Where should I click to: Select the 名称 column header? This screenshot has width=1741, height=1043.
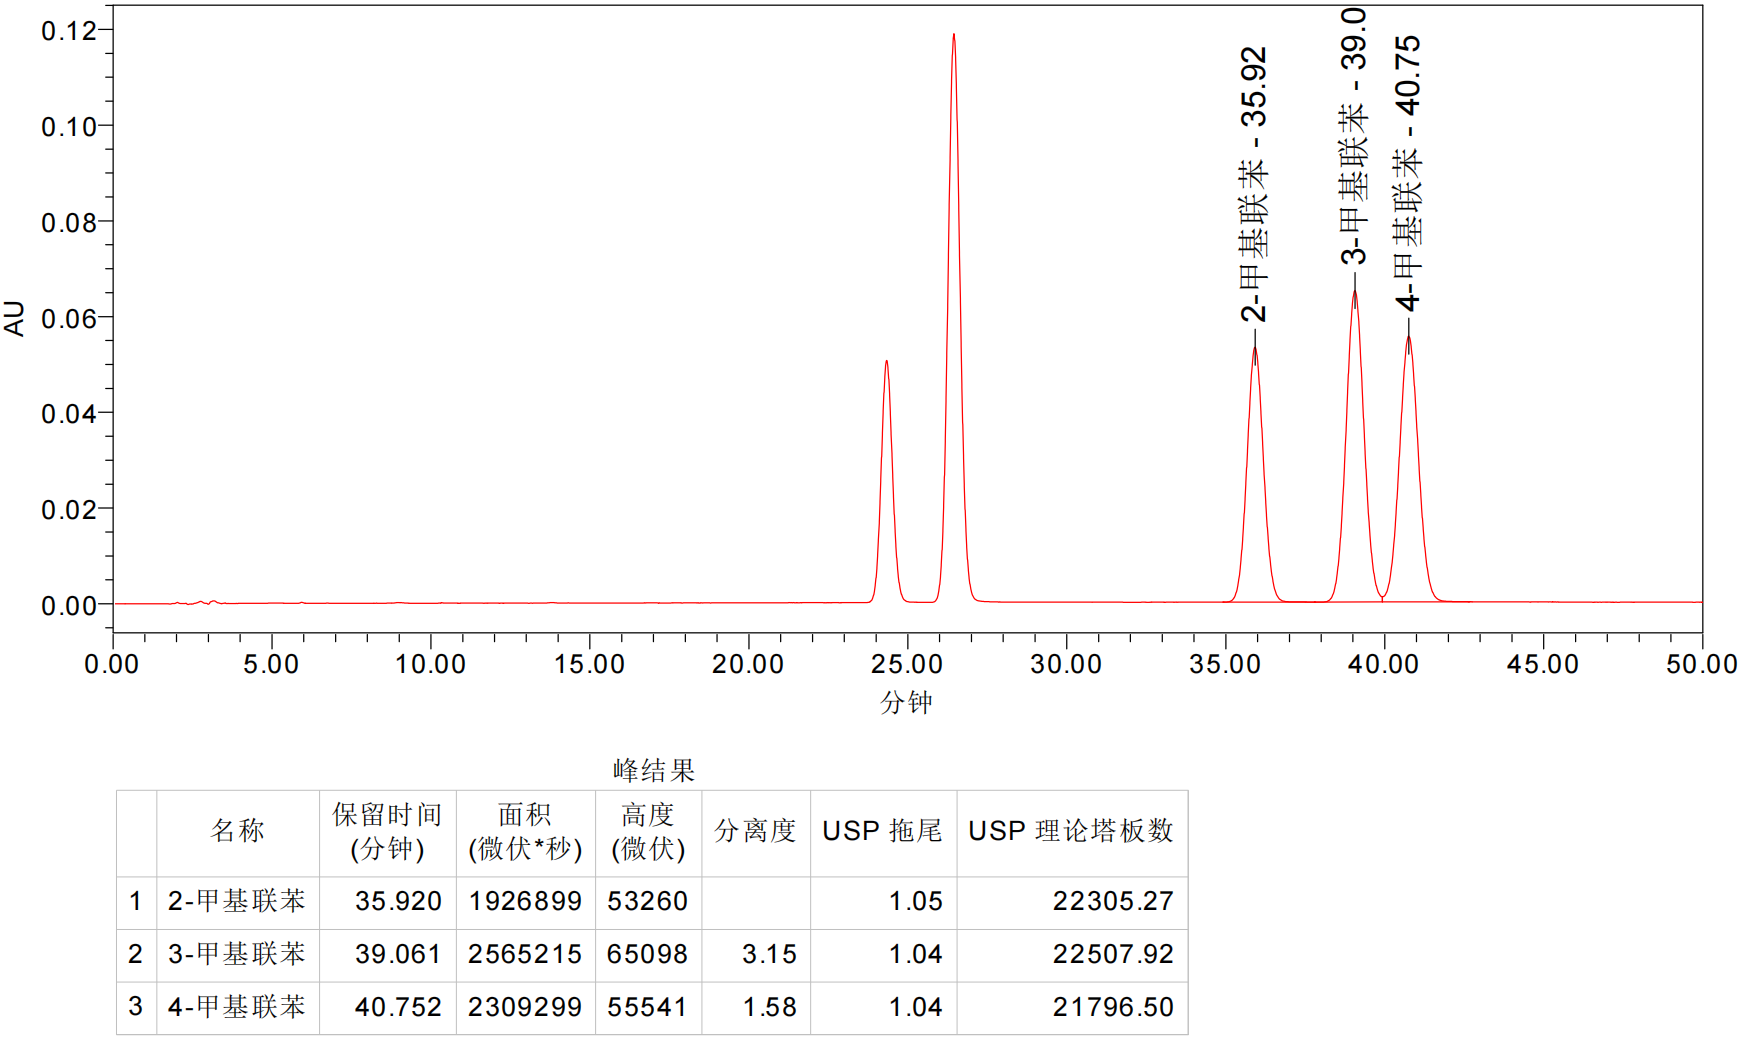[x=237, y=831]
